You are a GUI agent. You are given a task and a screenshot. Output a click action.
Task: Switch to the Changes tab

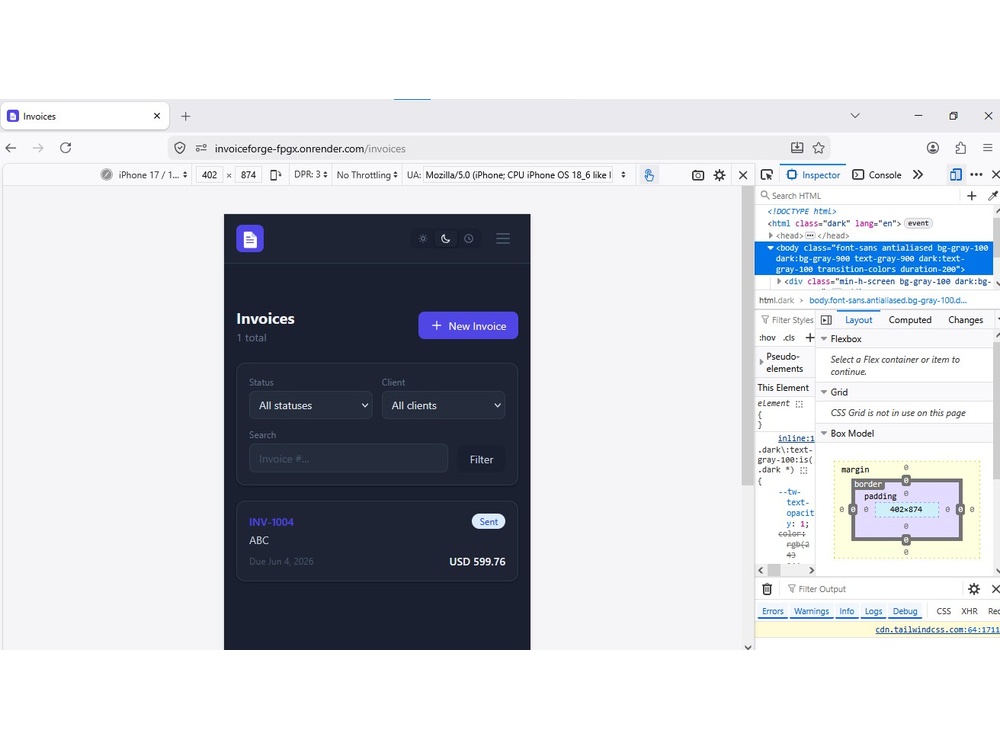pyautogui.click(x=966, y=320)
